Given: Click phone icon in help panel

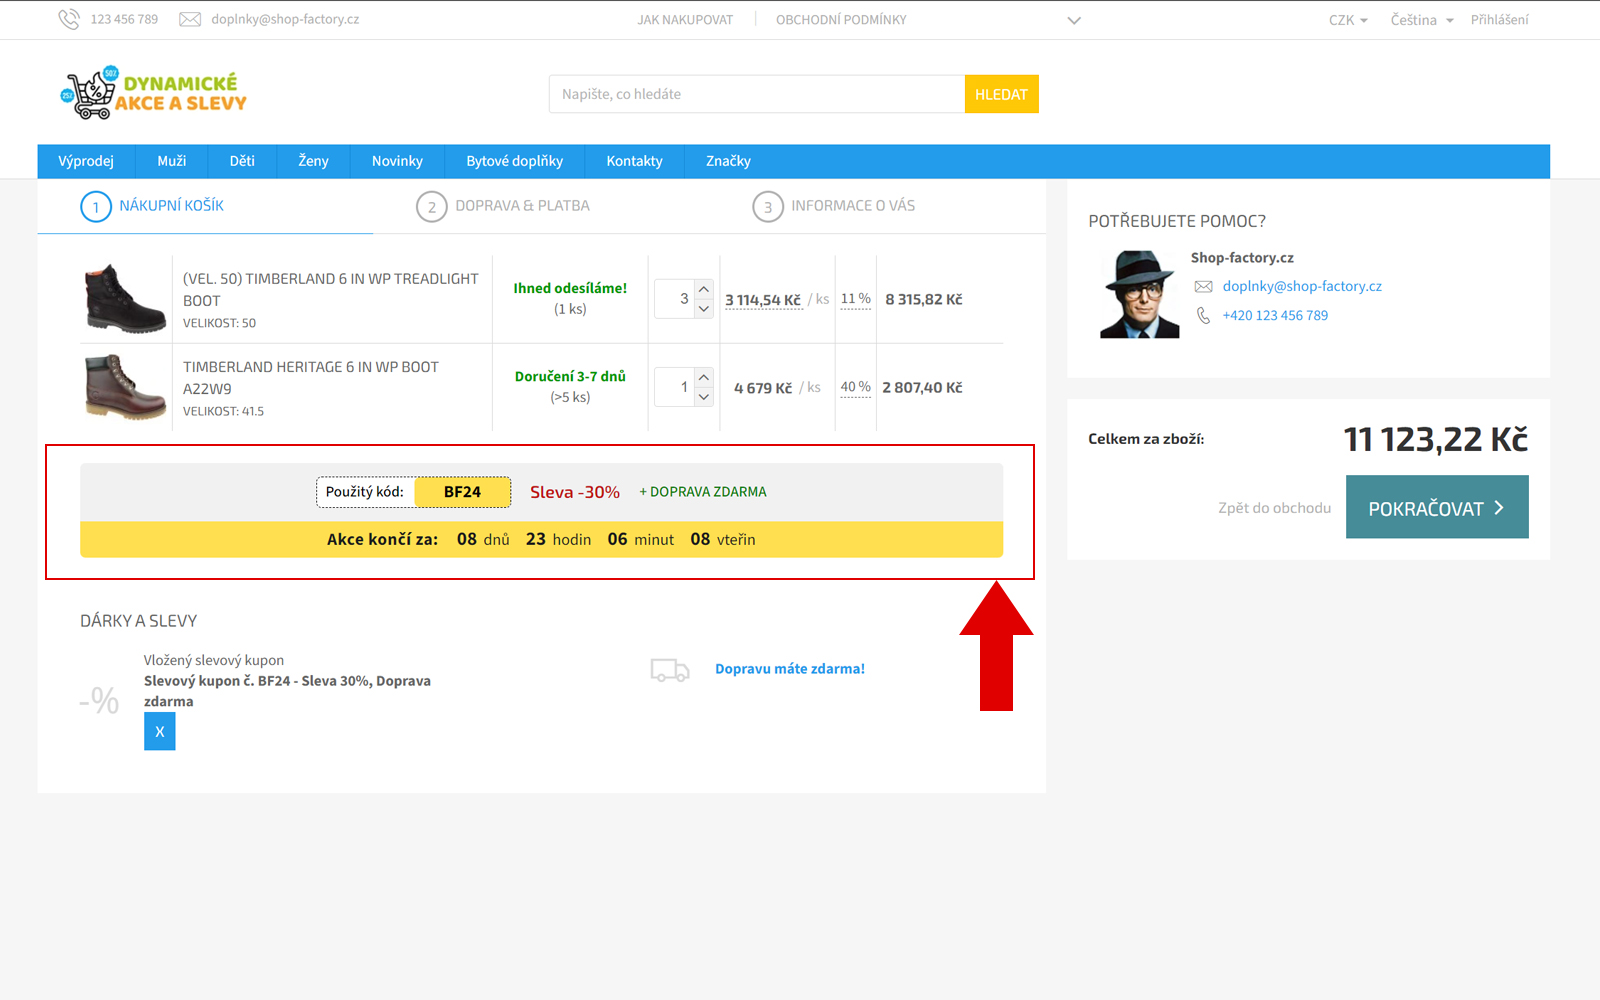Looking at the screenshot, I should coord(1204,316).
